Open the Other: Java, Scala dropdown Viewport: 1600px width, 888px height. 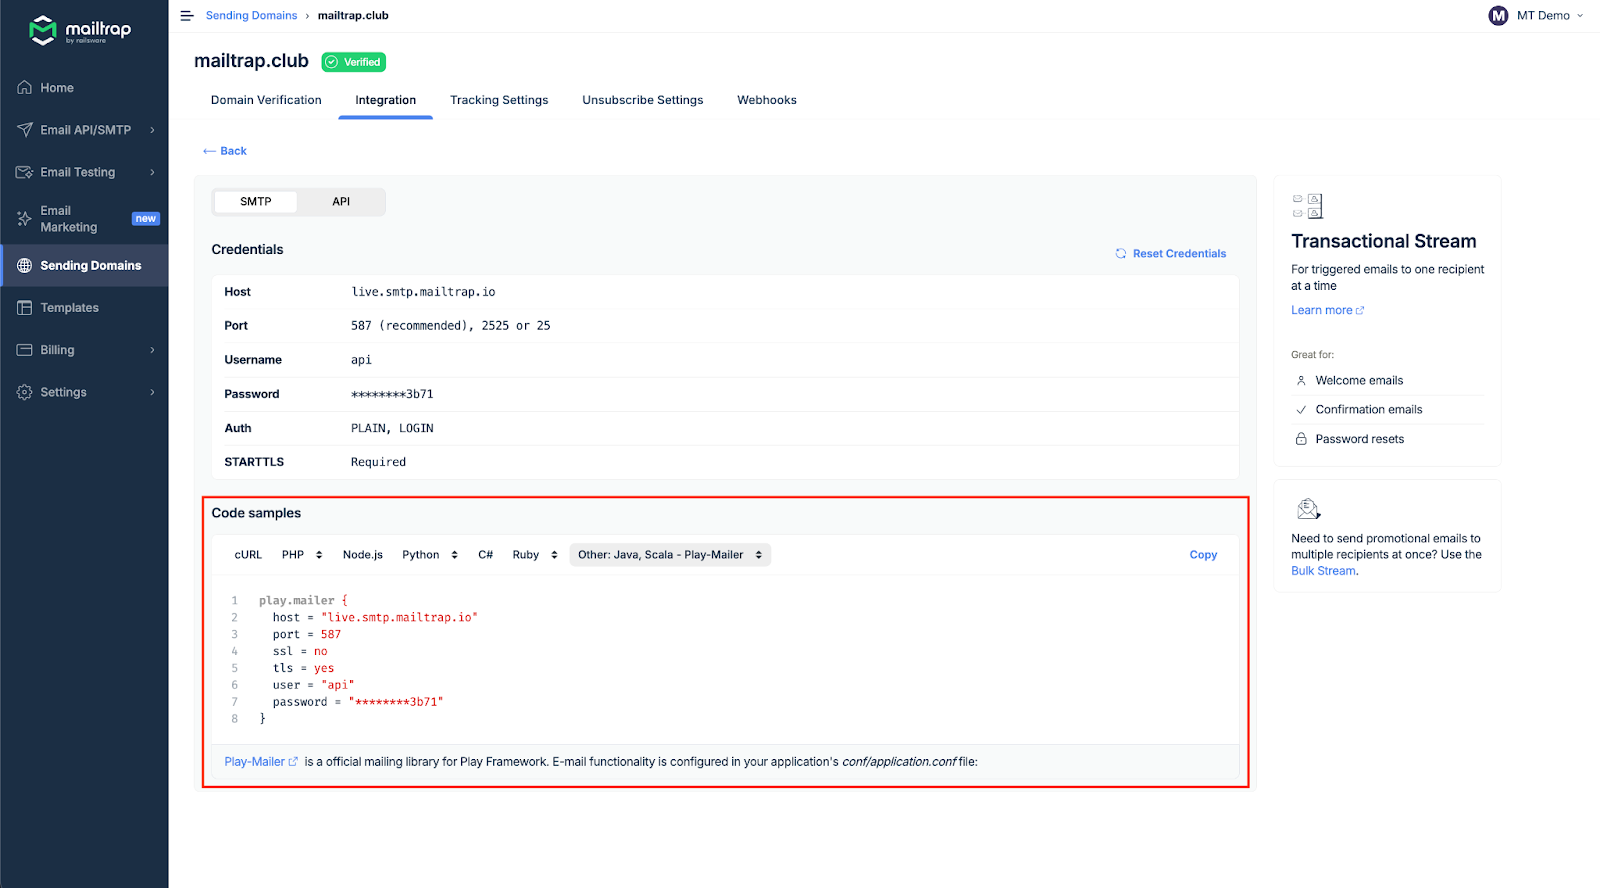669,555
